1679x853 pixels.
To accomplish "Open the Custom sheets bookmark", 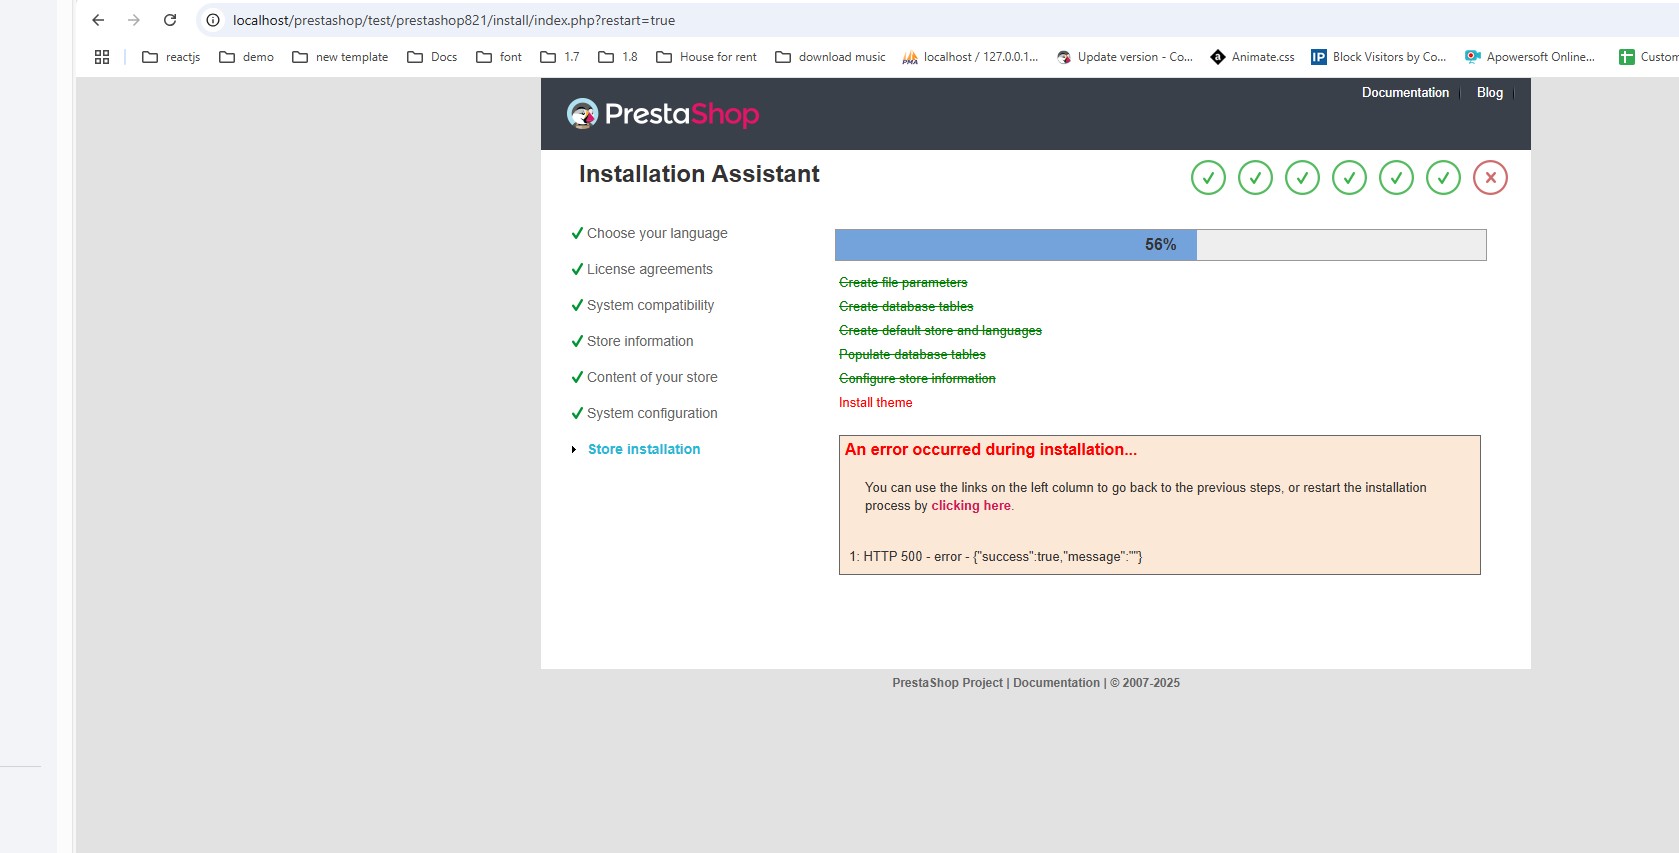I will click(1648, 57).
